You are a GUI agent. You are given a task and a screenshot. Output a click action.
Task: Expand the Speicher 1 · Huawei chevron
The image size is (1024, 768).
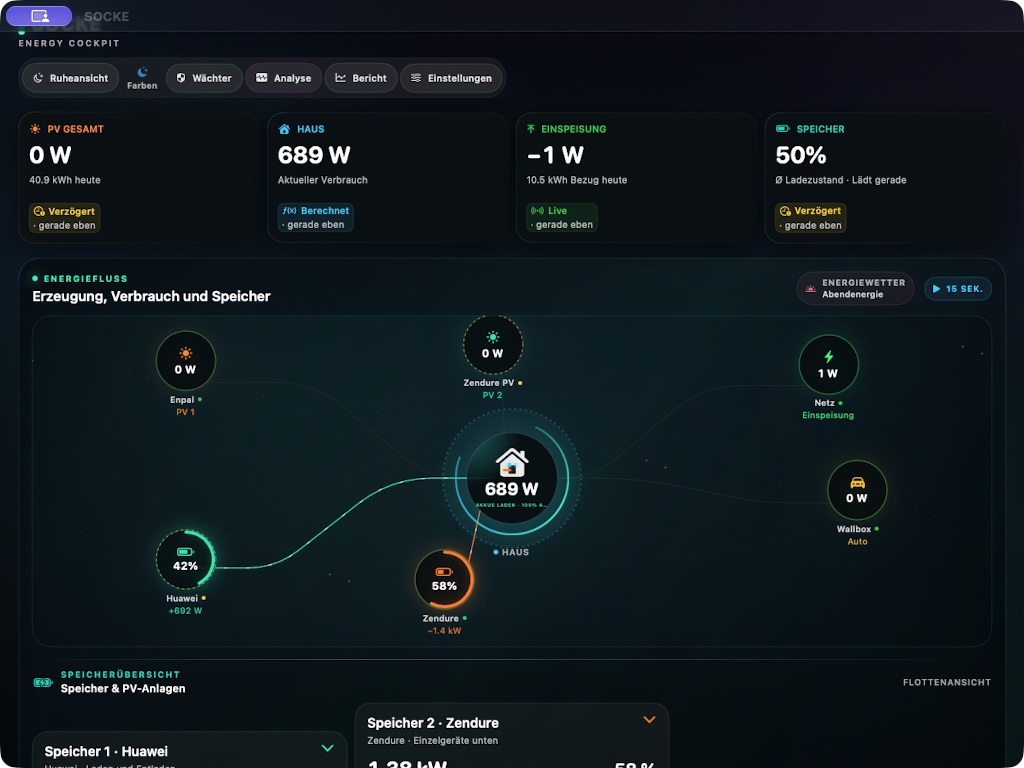pyautogui.click(x=327, y=748)
